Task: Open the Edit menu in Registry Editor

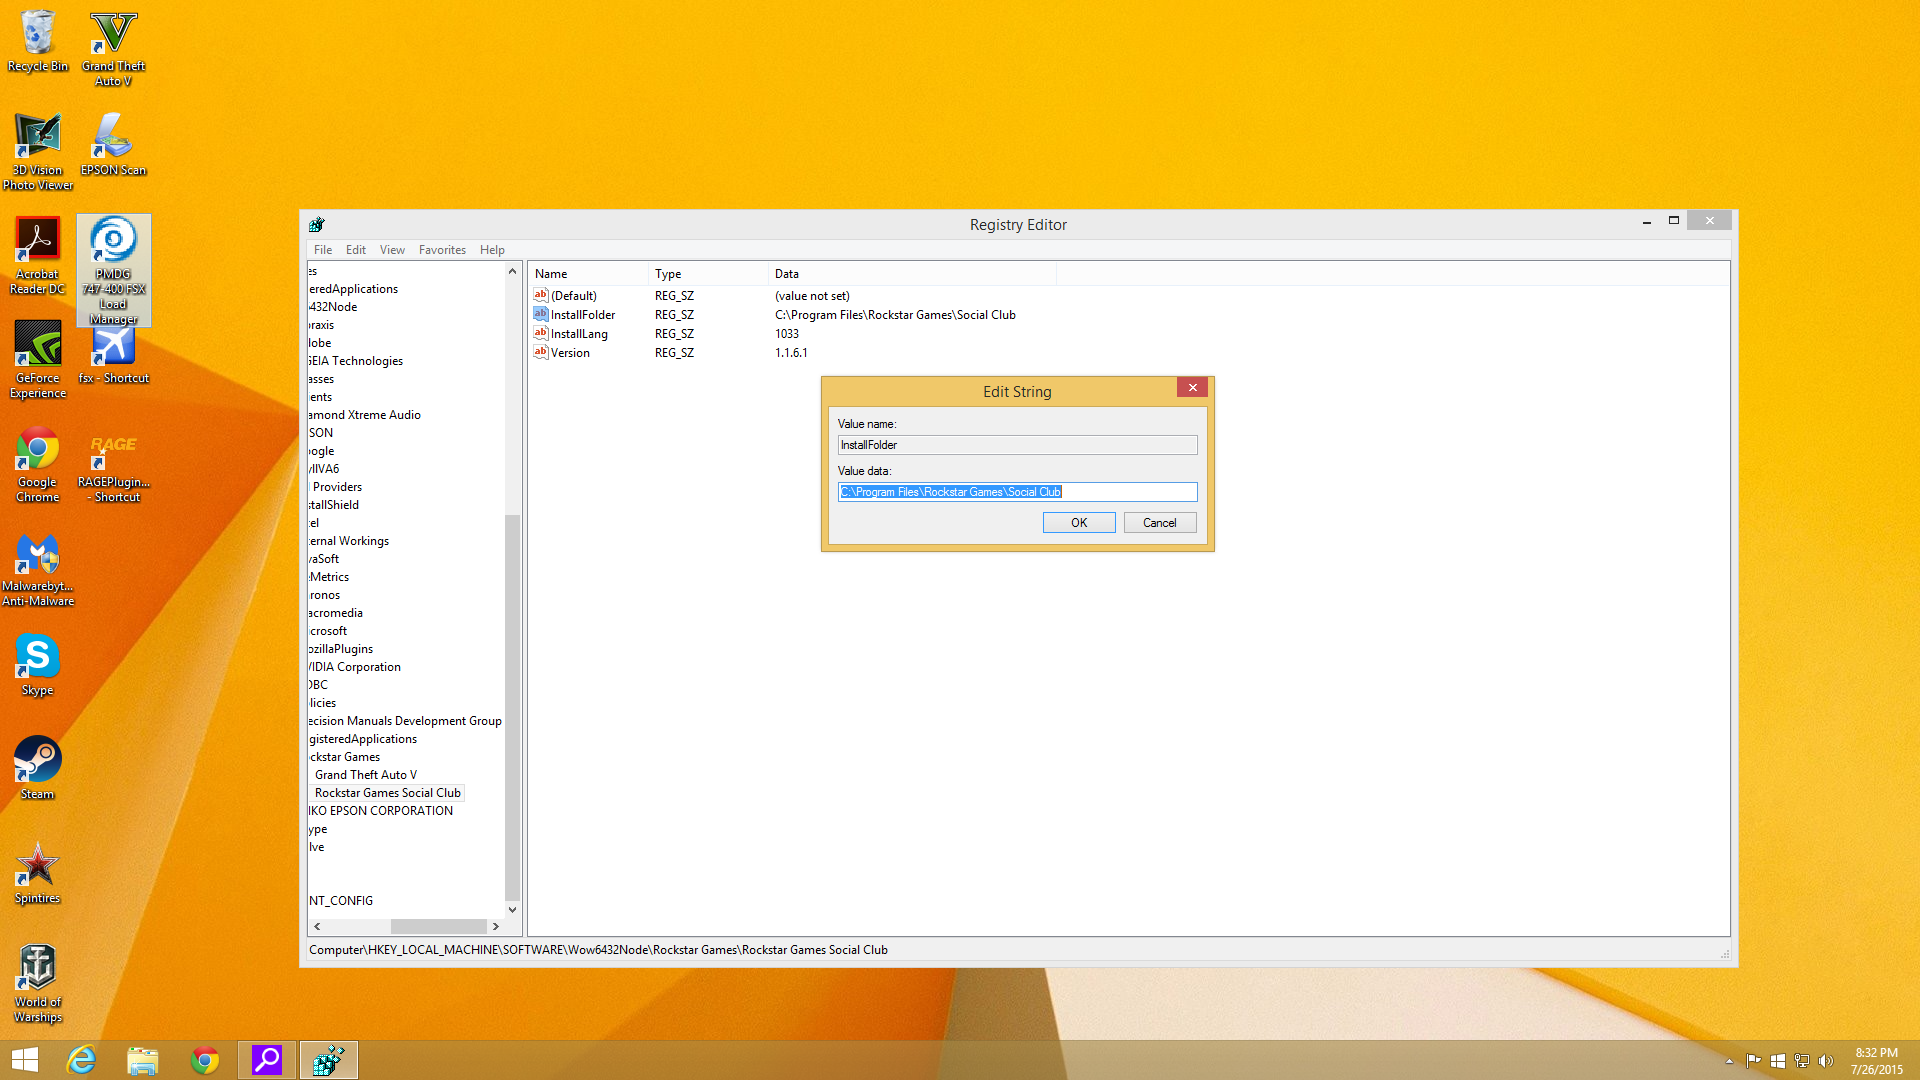Action: [355, 250]
